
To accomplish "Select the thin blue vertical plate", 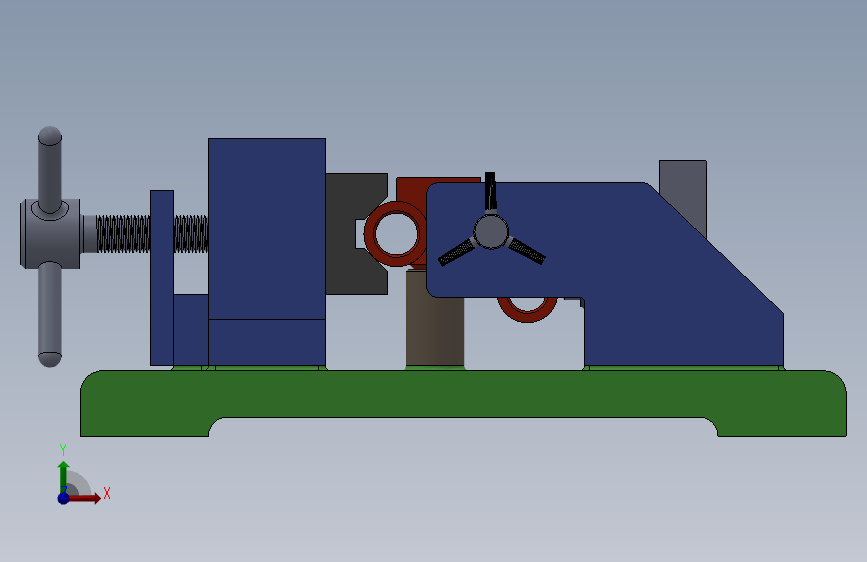I will point(162,278).
